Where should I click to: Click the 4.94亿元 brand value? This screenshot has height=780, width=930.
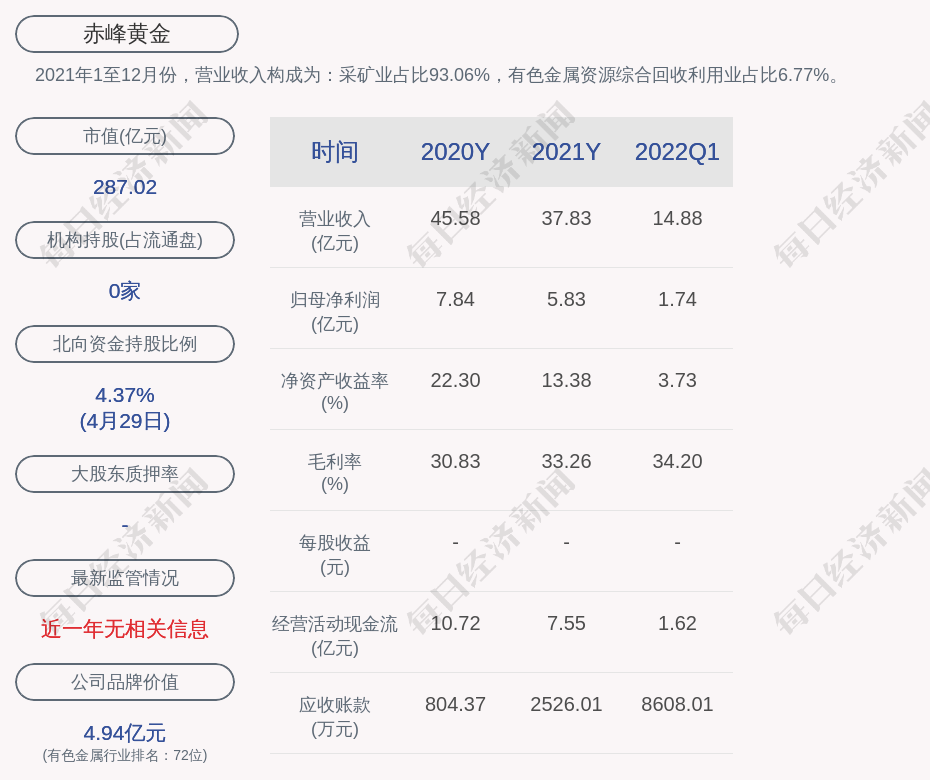click(x=125, y=733)
